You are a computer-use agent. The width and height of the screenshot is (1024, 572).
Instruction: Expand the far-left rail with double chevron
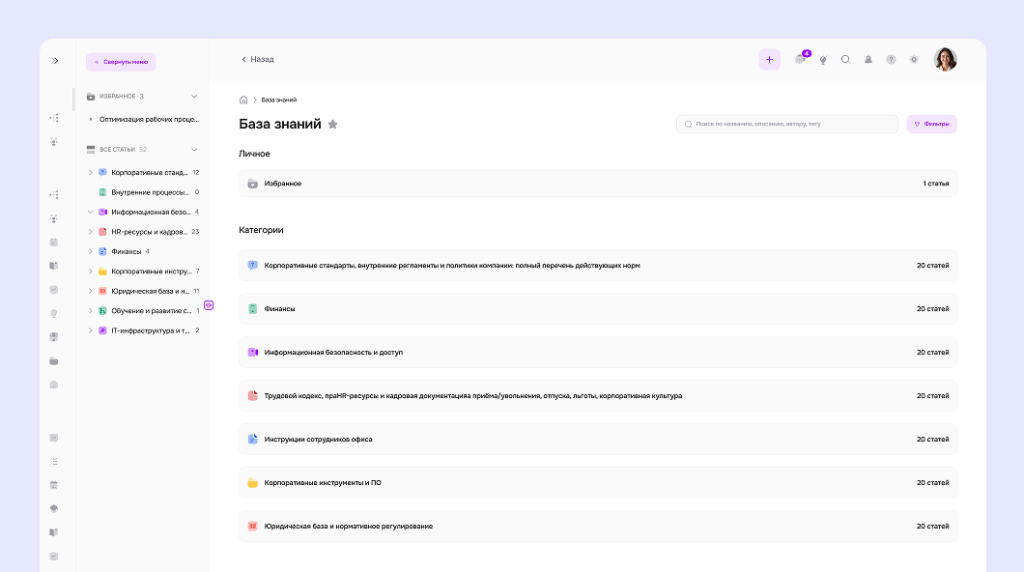[x=55, y=61]
